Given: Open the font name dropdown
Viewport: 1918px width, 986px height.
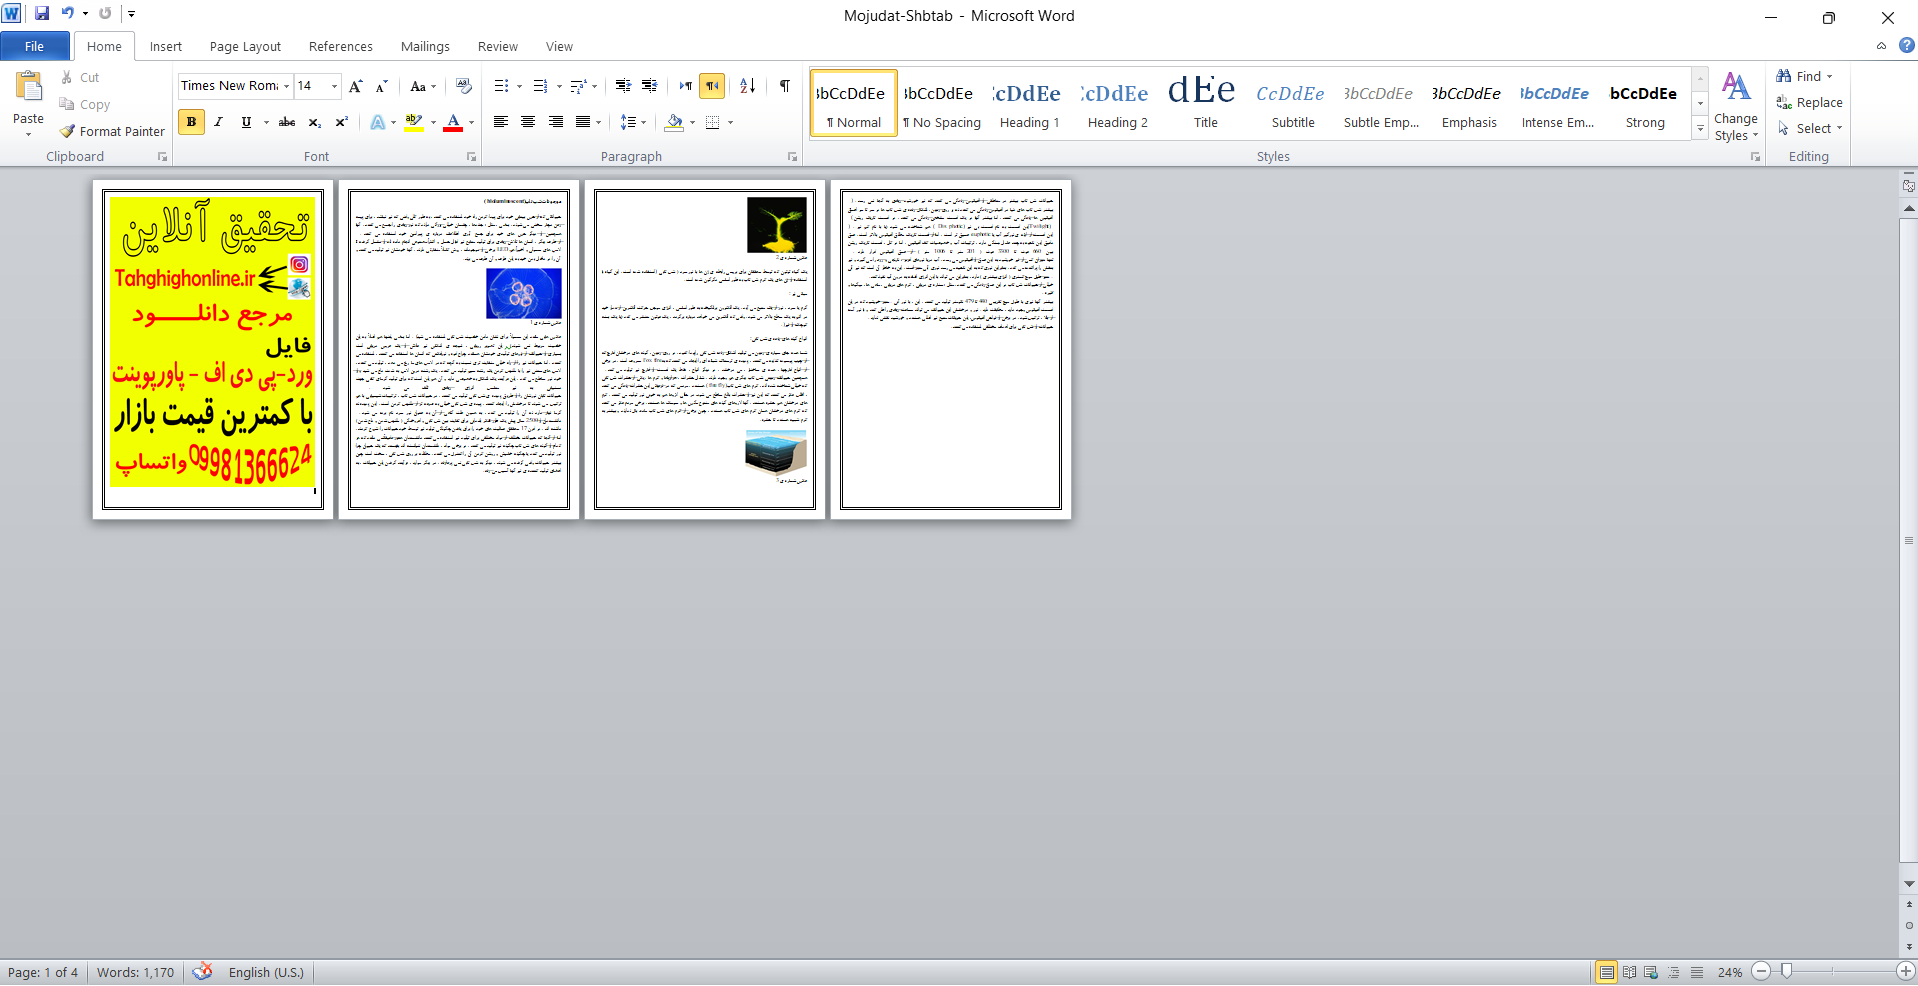Looking at the screenshot, I should [x=286, y=86].
